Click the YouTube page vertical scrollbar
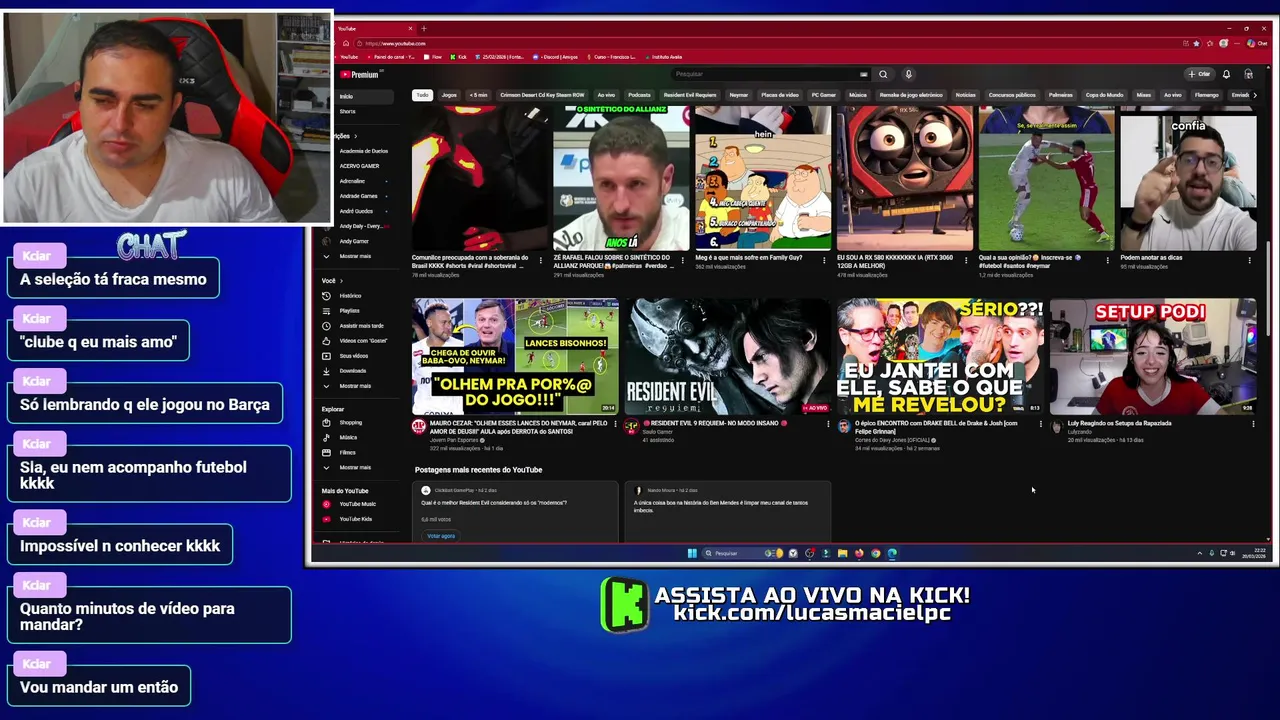Screen dimensions: 1280x720 [1268, 290]
